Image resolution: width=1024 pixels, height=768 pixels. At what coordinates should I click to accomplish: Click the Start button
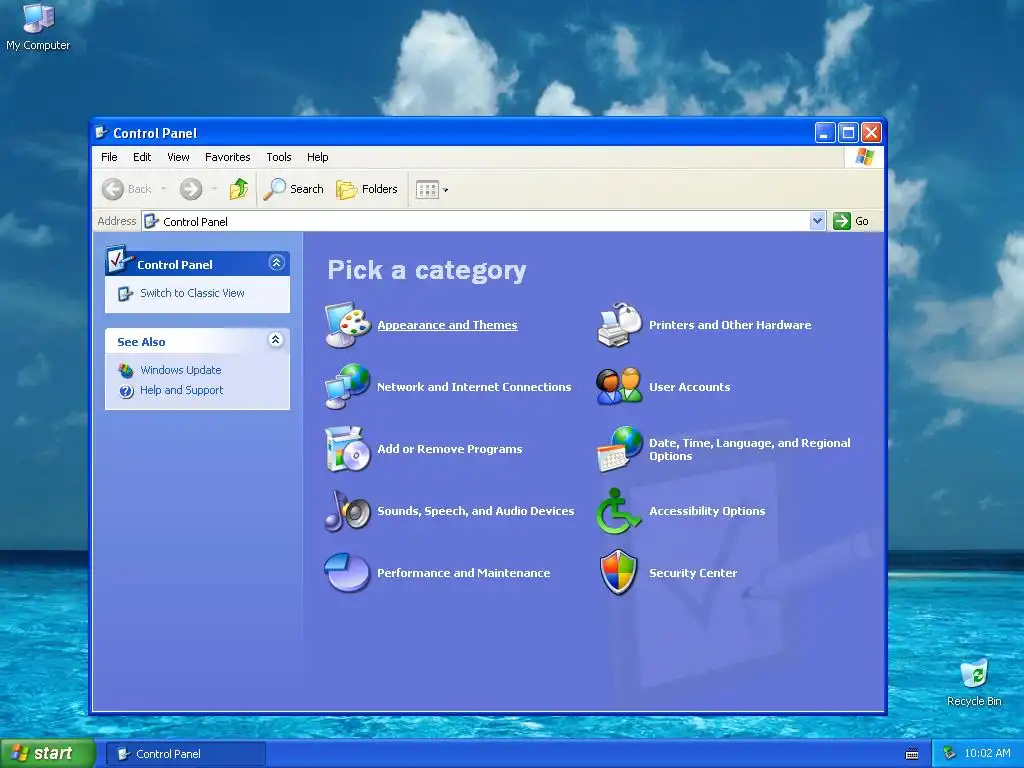click(x=47, y=754)
